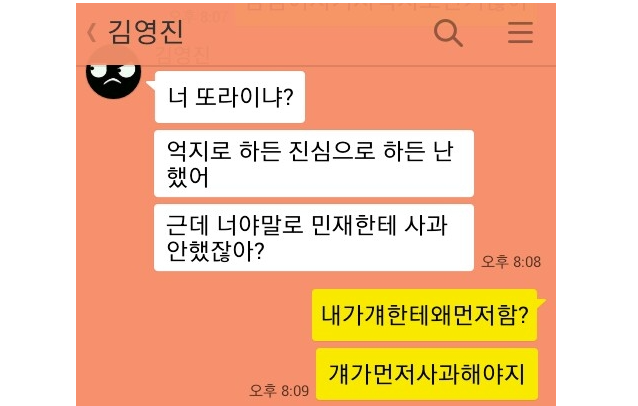The height and width of the screenshot is (406, 638).
Task: Click the faded 김영진 sender name under header
Action: 183,55
